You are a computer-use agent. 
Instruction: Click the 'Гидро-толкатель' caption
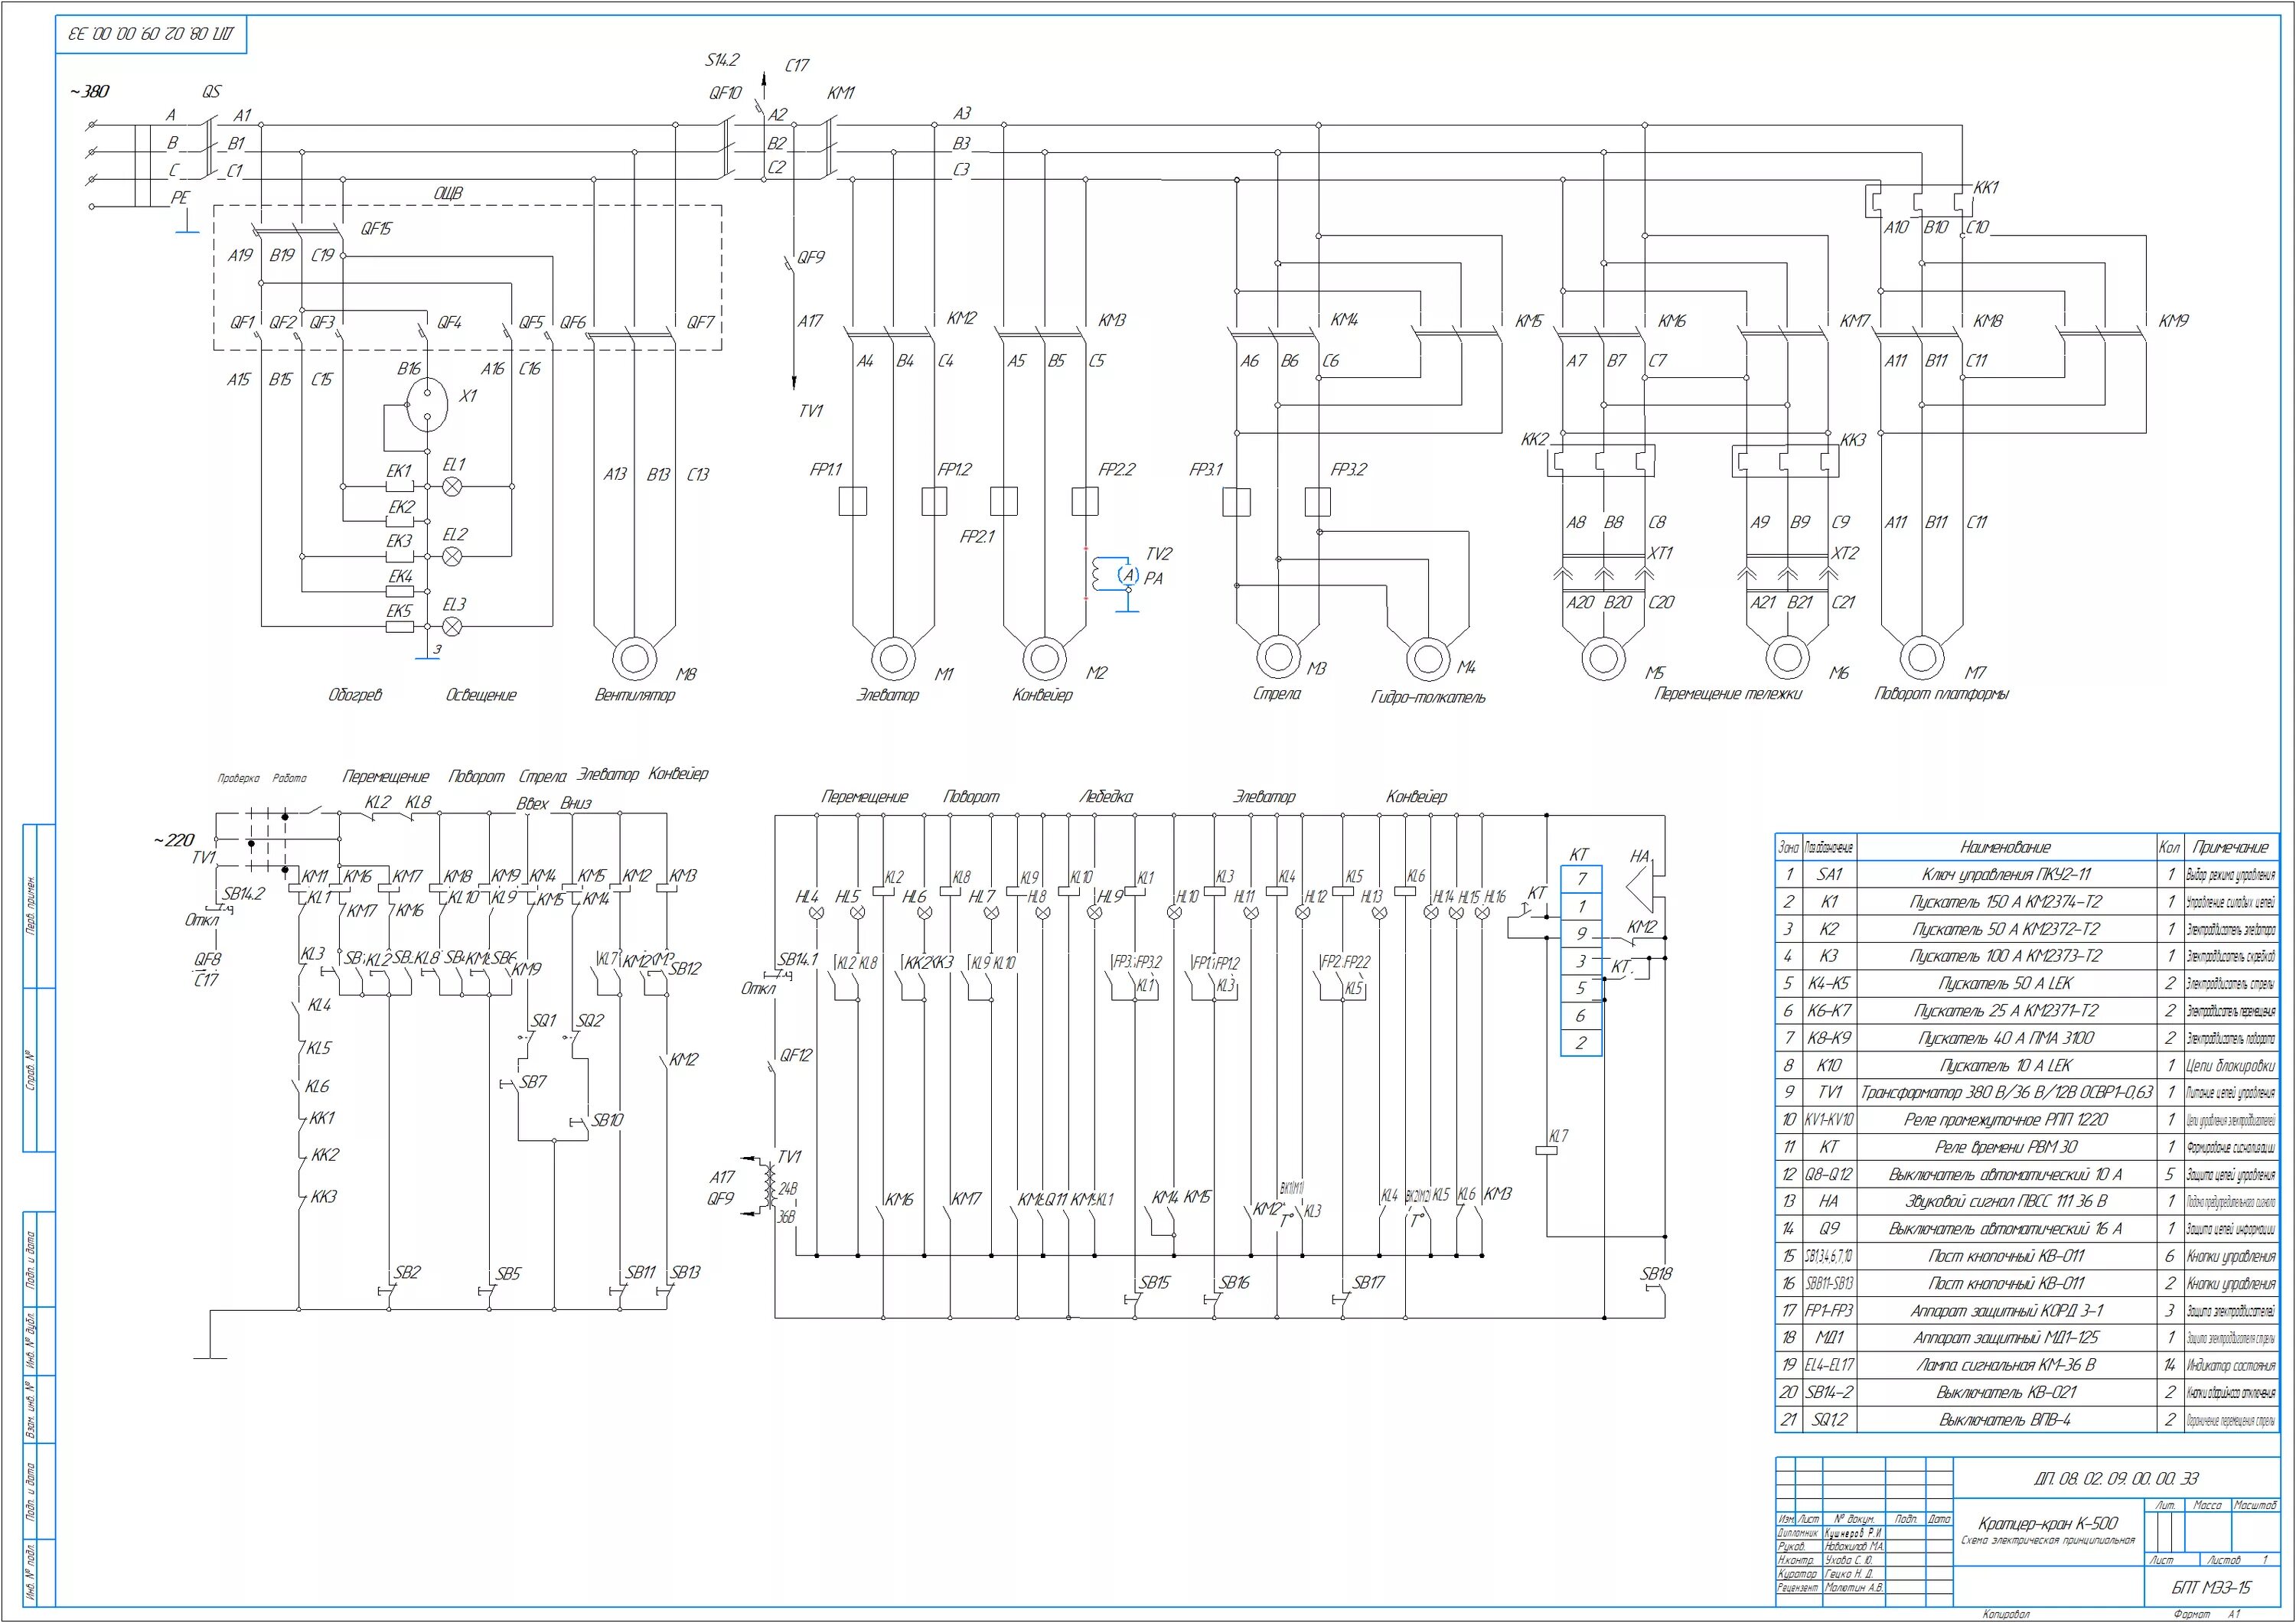[x=1428, y=697]
